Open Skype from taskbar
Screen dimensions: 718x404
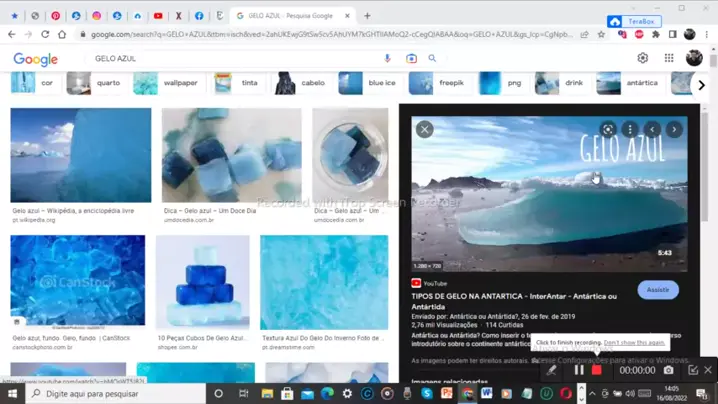[427, 393]
